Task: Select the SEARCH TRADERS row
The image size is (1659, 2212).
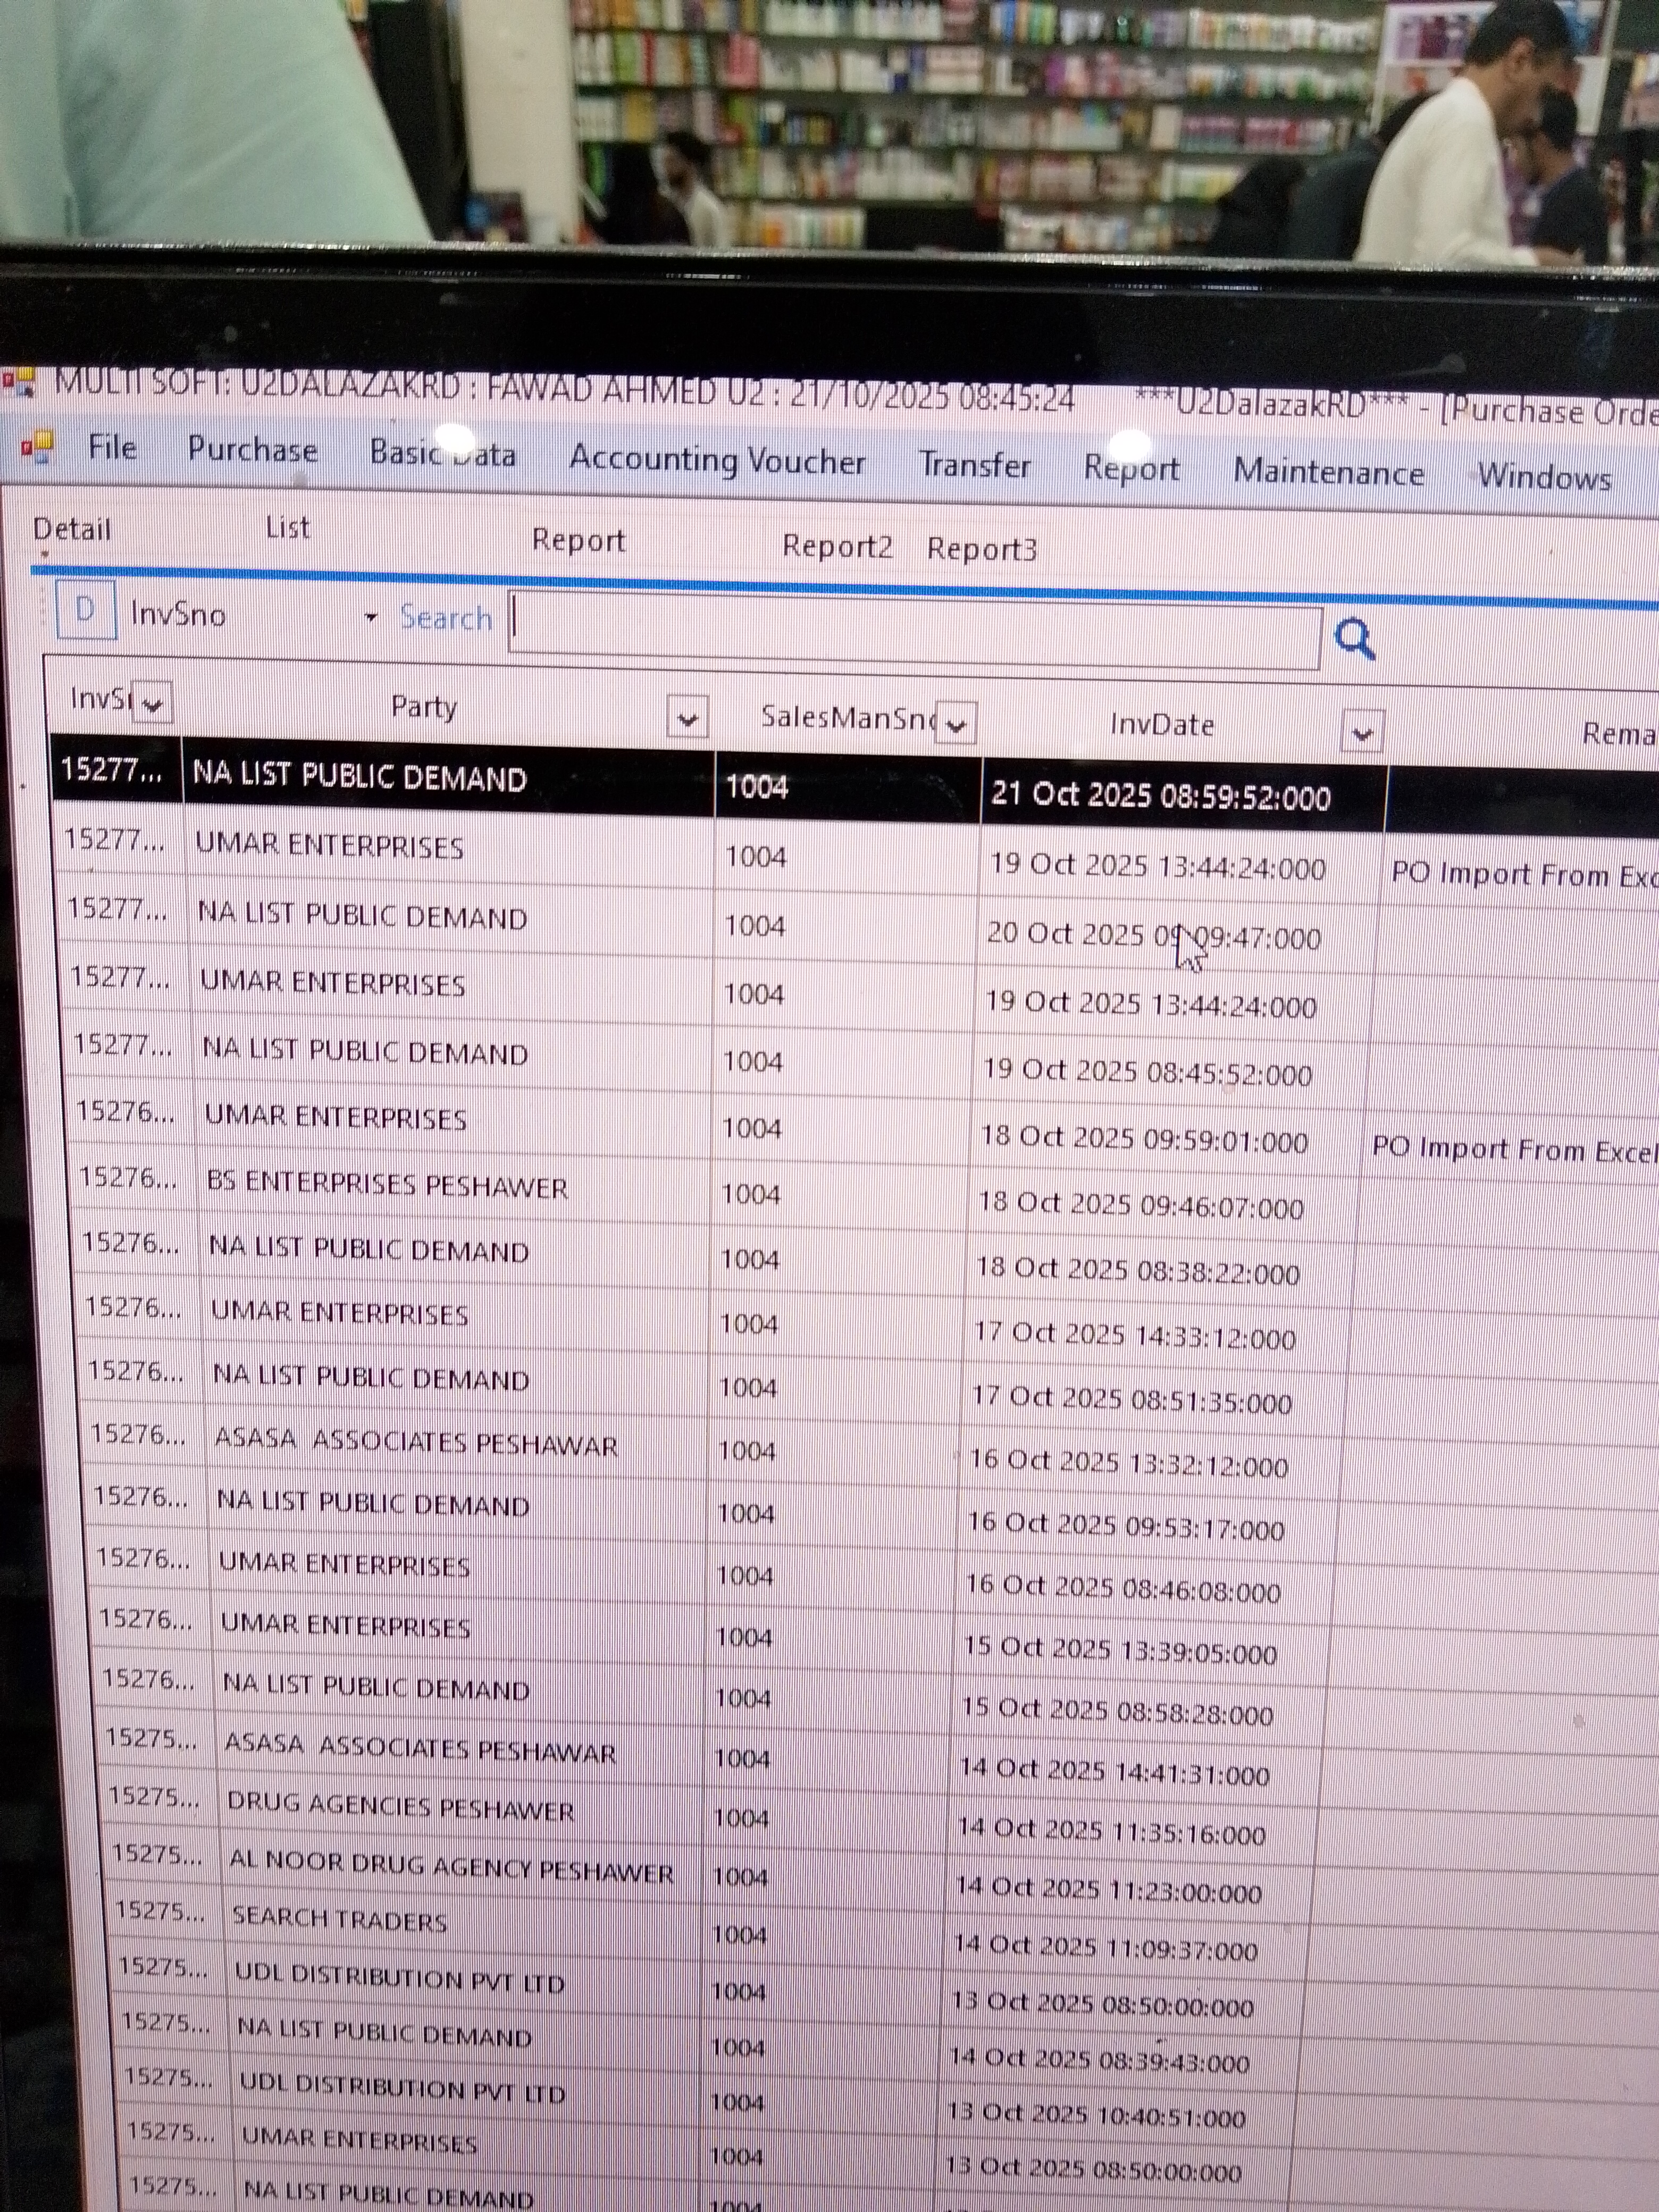Action: pyautogui.click(x=339, y=1920)
